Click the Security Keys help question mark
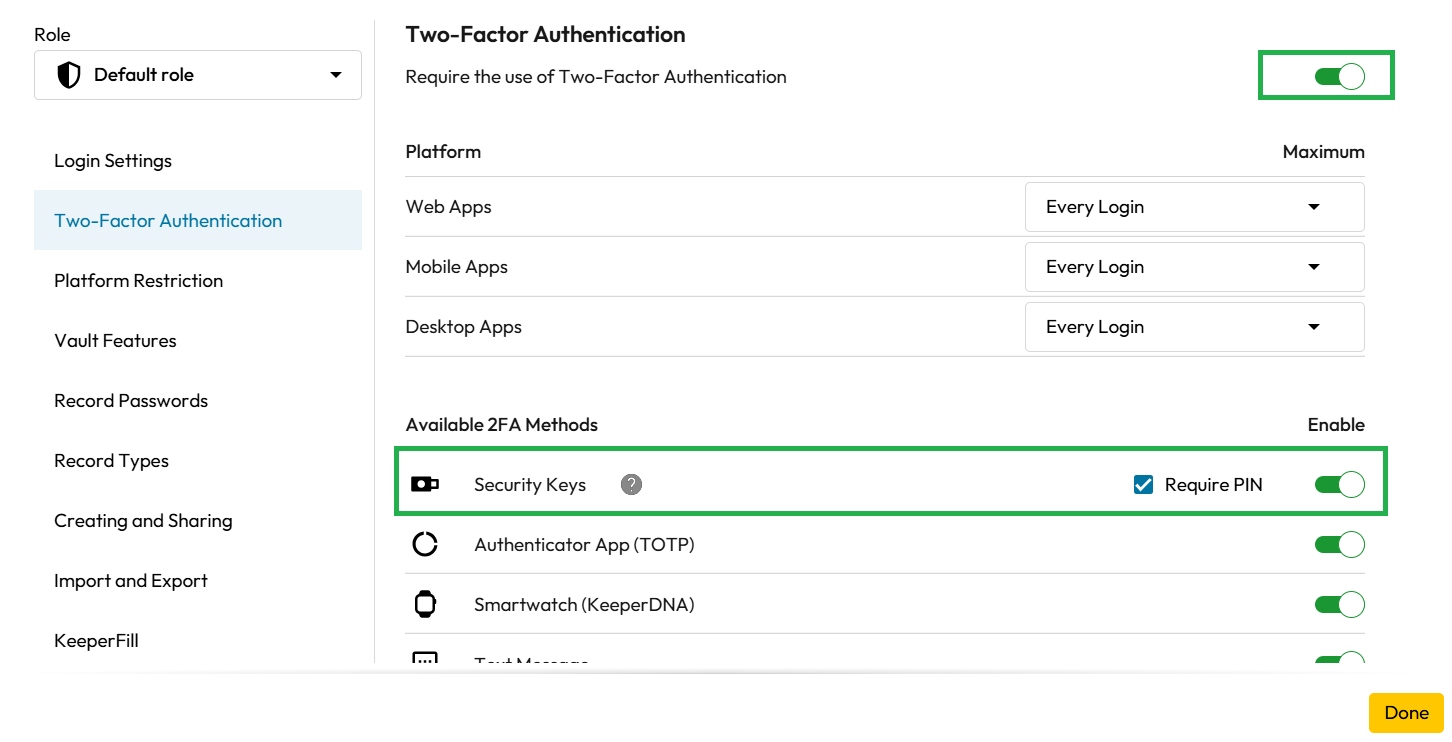 [631, 485]
